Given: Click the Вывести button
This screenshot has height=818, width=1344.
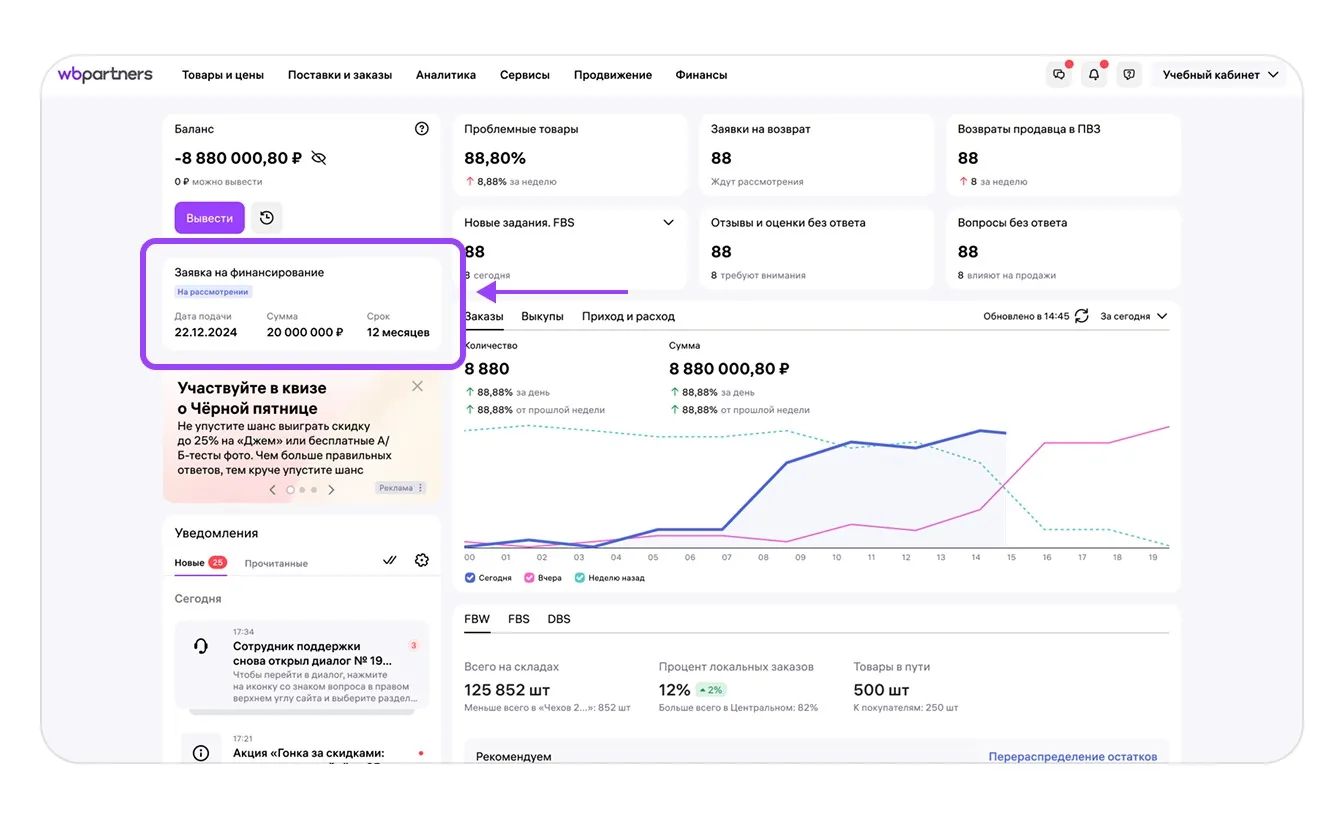Looking at the screenshot, I should pos(209,218).
